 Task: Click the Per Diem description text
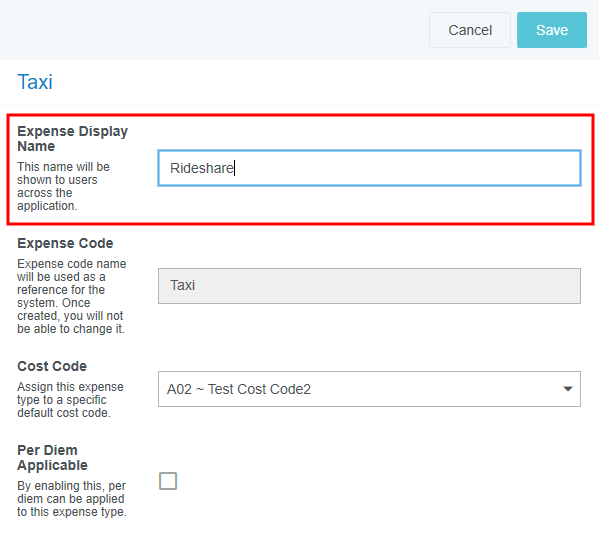coord(72,499)
